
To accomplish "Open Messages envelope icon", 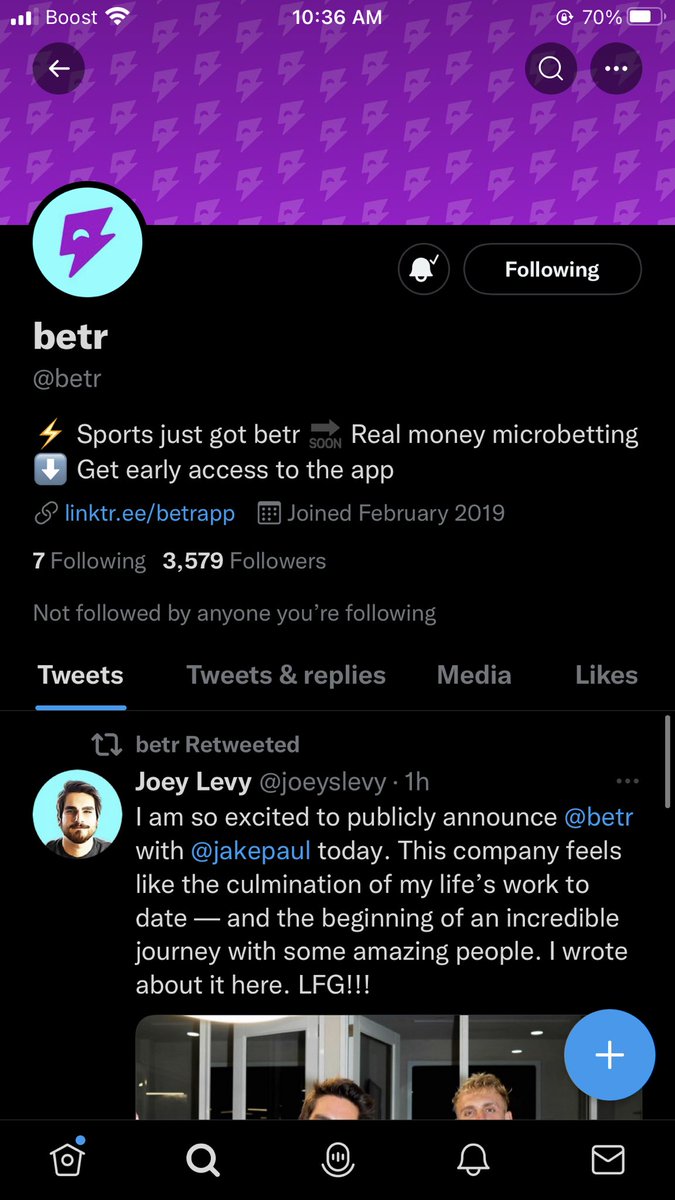I will (x=608, y=1160).
